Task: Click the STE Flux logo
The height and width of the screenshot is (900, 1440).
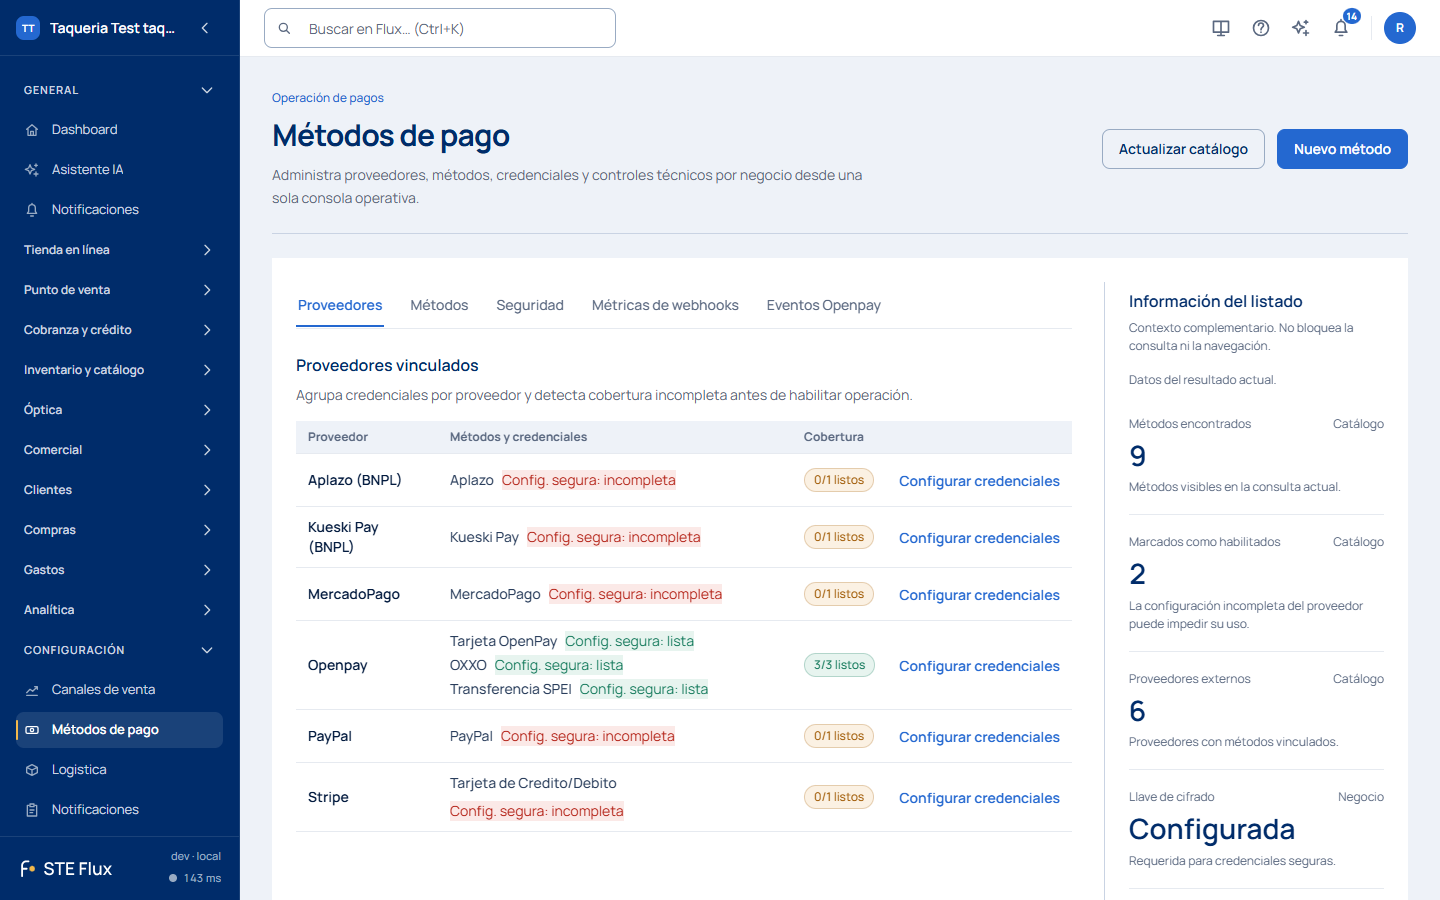Action: point(66,869)
